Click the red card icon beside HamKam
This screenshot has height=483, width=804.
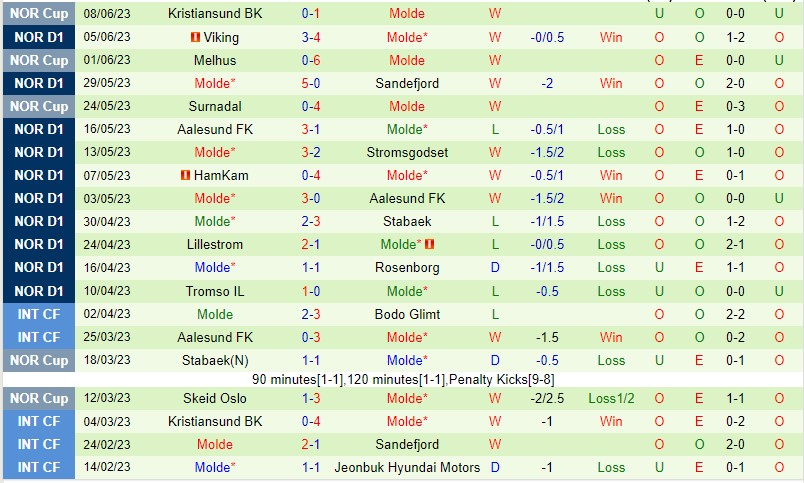(185, 175)
